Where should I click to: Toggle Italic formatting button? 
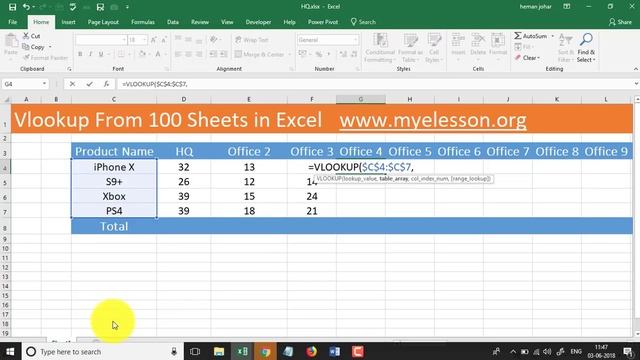pyautogui.click(x=90, y=54)
